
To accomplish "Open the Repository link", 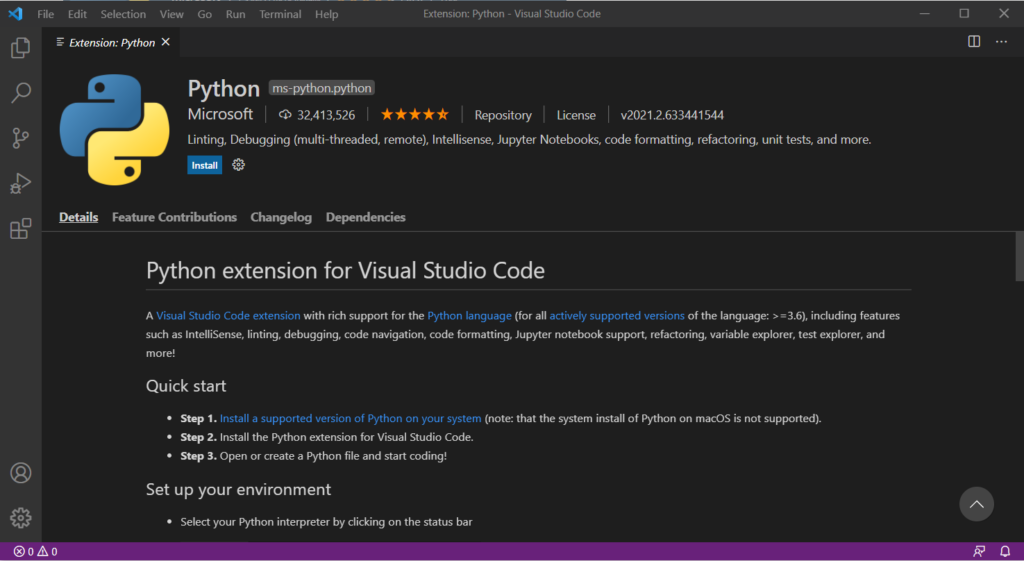I will tap(502, 115).
